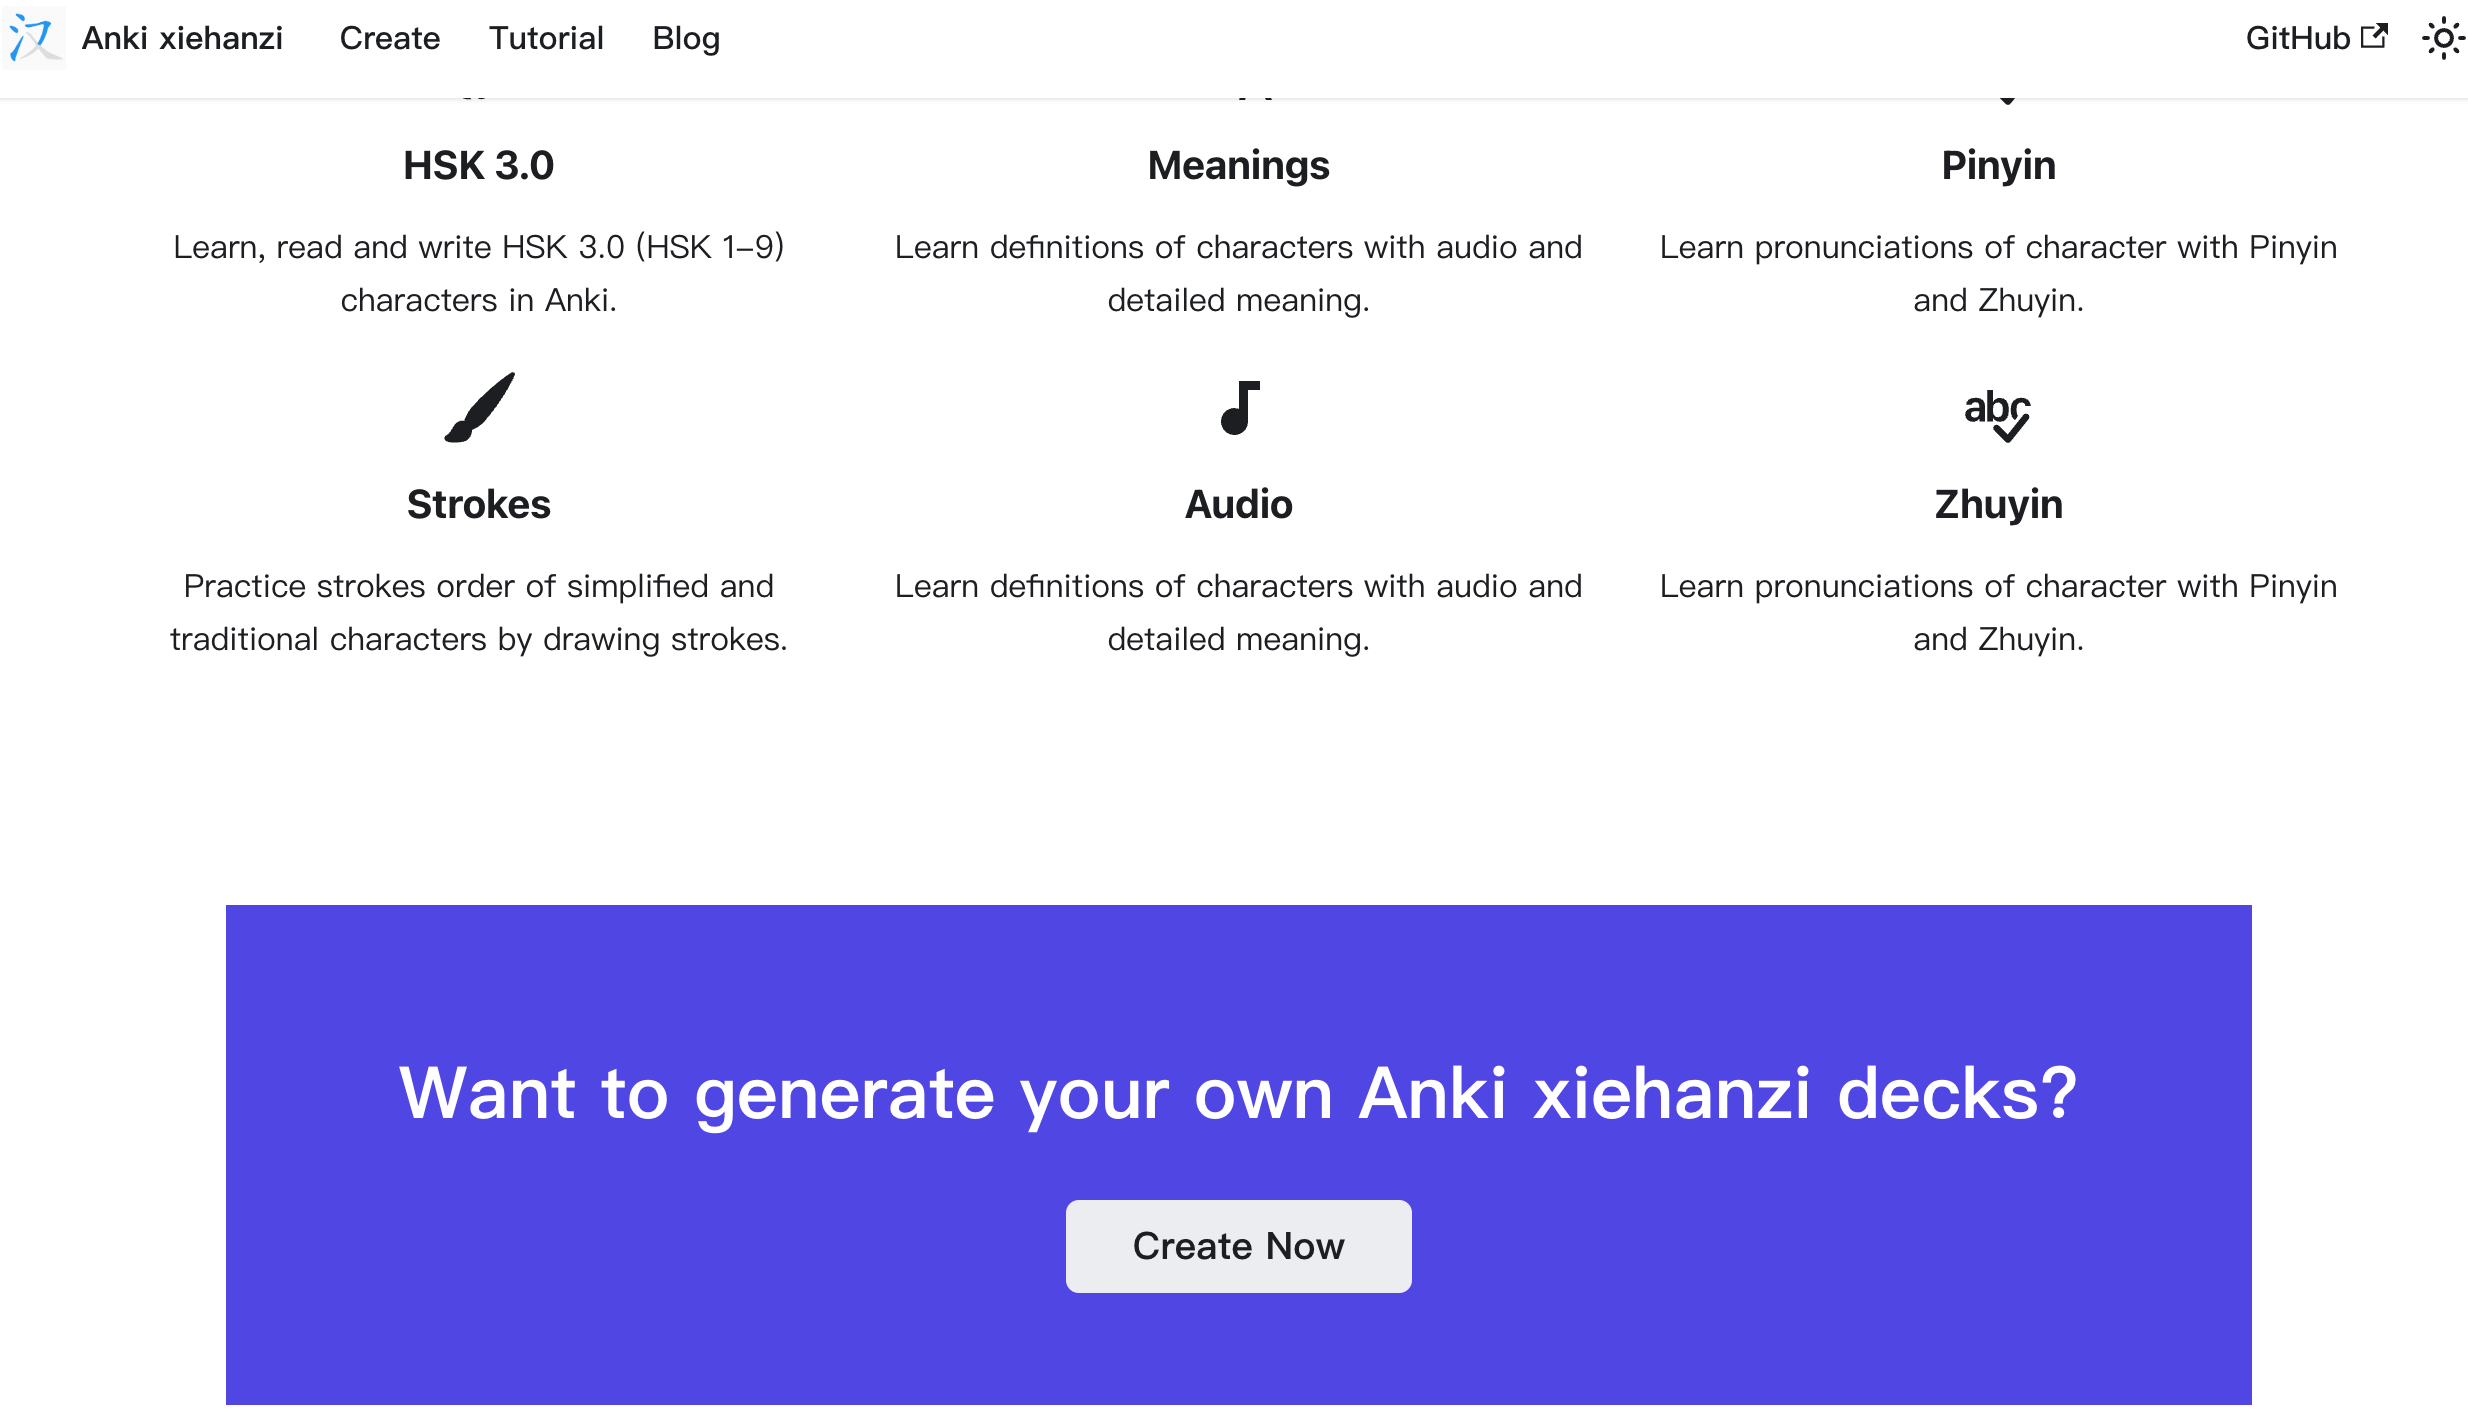This screenshot has height=1418, width=2468.
Task: Open the GitHub link in navbar
Action: (2316, 38)
